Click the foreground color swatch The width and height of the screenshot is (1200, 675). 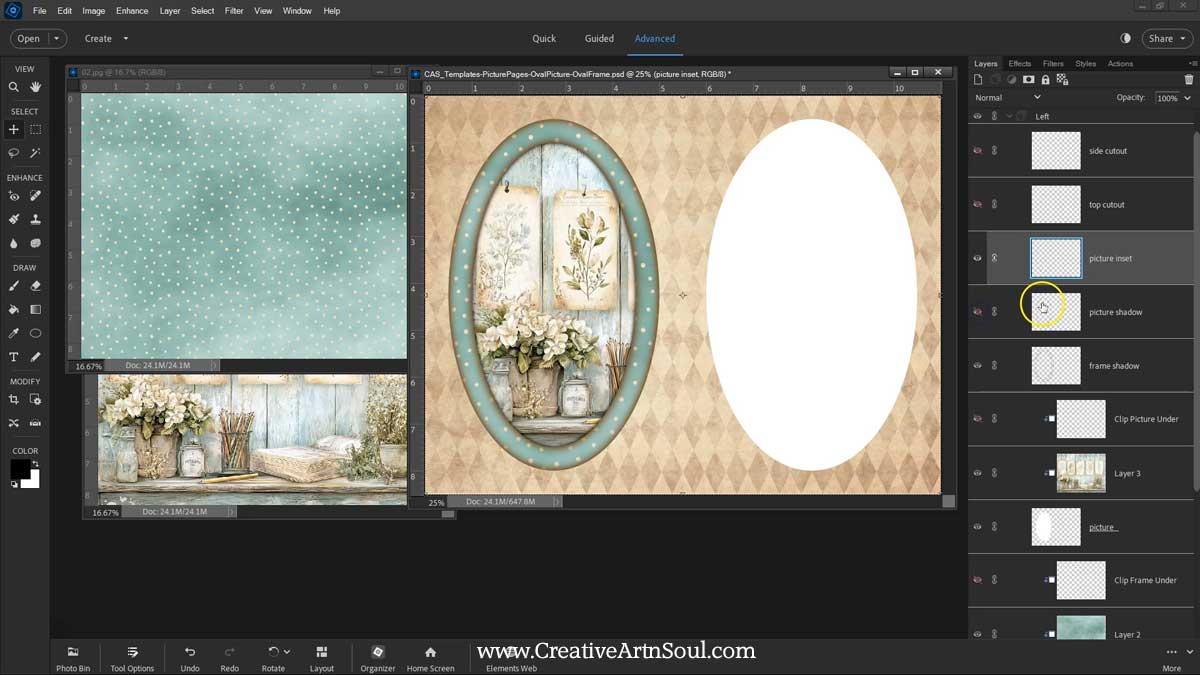pos(19,469)
